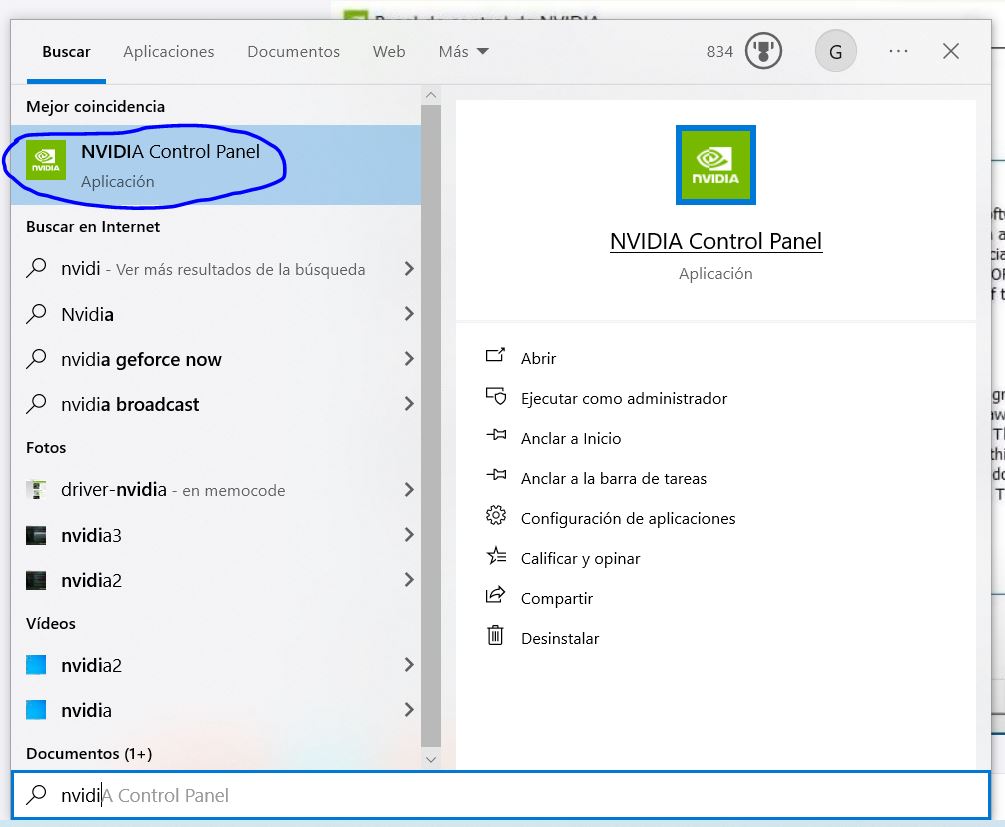Viewport: 1005px width, 827px height.
Task: Click the 'Aplicación' subtitle in the preview pane
Action: (715, 274)
